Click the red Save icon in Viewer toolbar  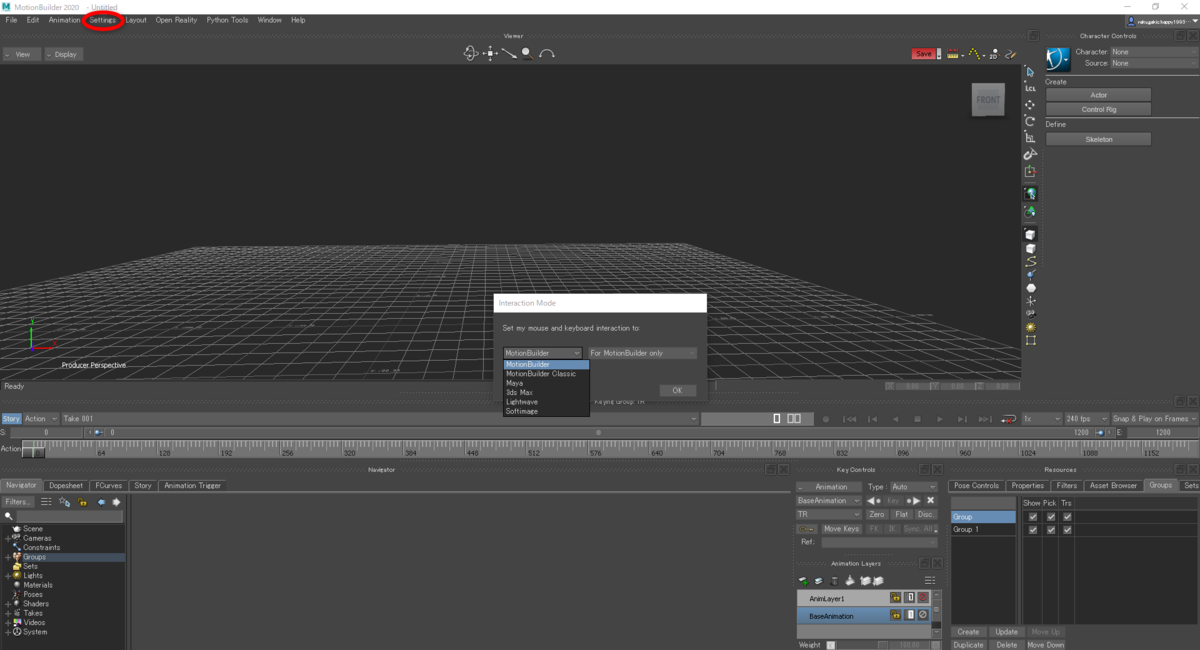coord(923,52)
